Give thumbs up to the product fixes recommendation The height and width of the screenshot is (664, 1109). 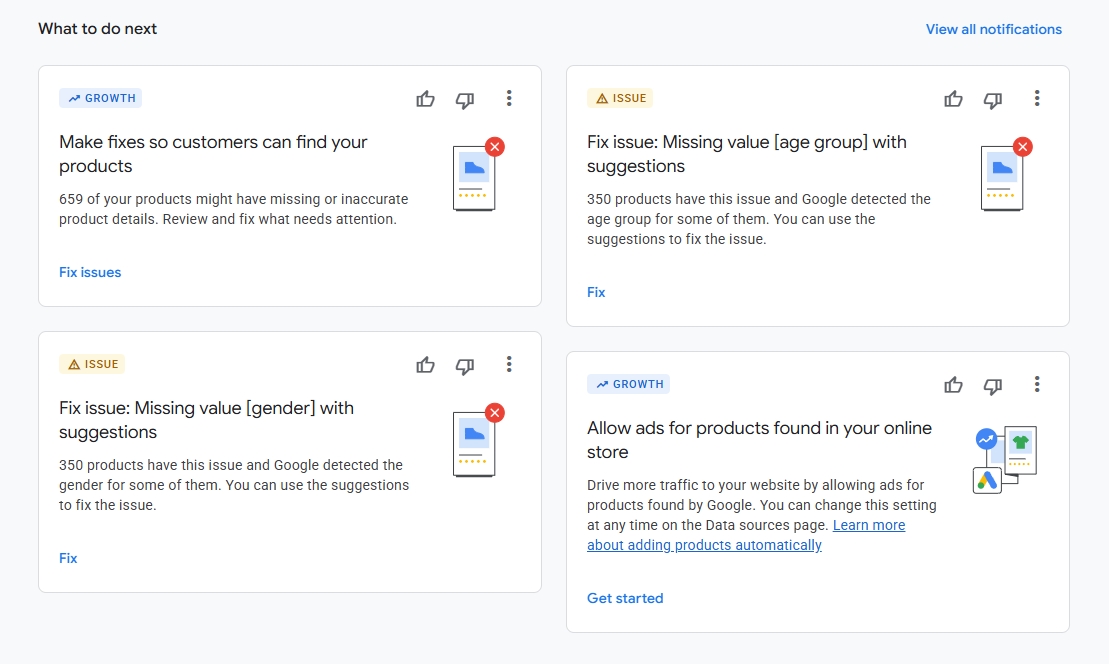[425, 99]
